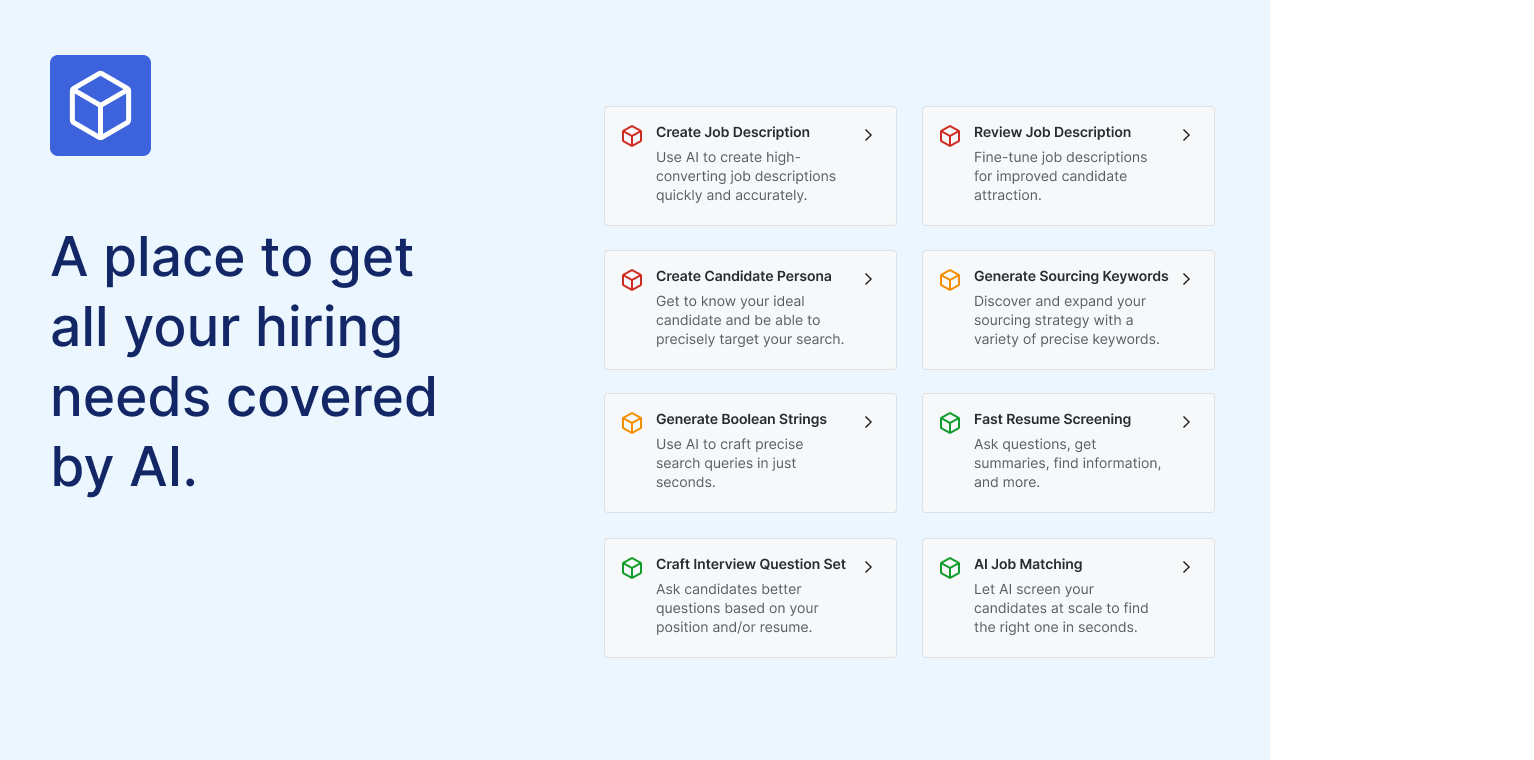
Task: Open the Generate Boolean Strings card description
Action: coord(730,463)
